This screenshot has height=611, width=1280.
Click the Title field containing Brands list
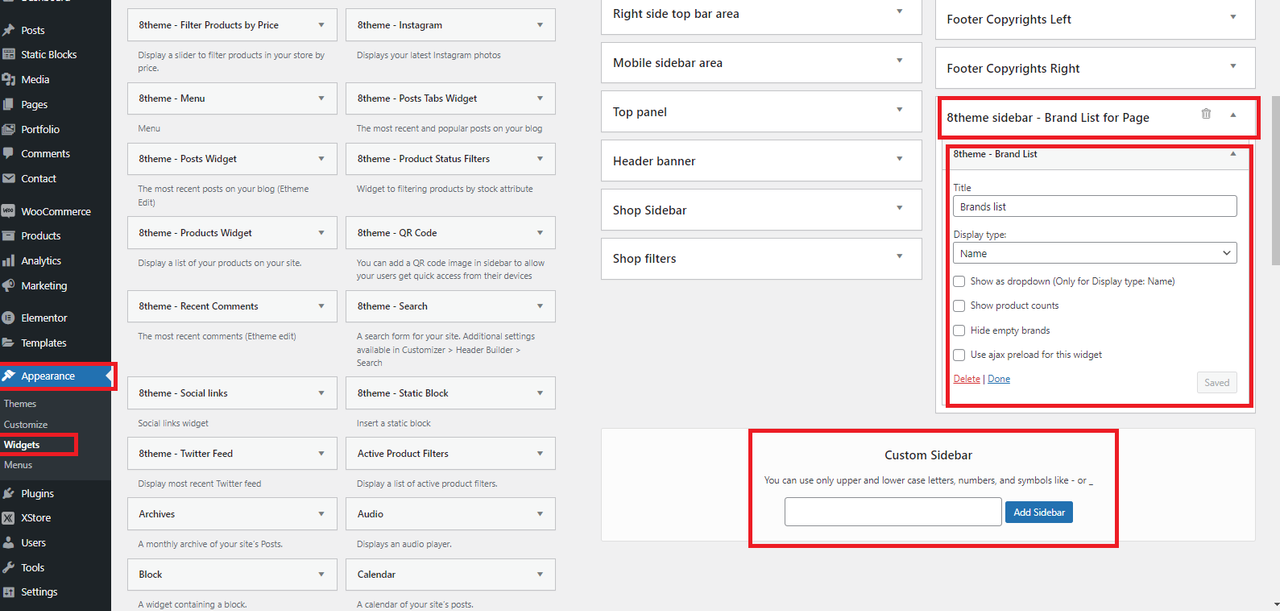coord(1095,206)
